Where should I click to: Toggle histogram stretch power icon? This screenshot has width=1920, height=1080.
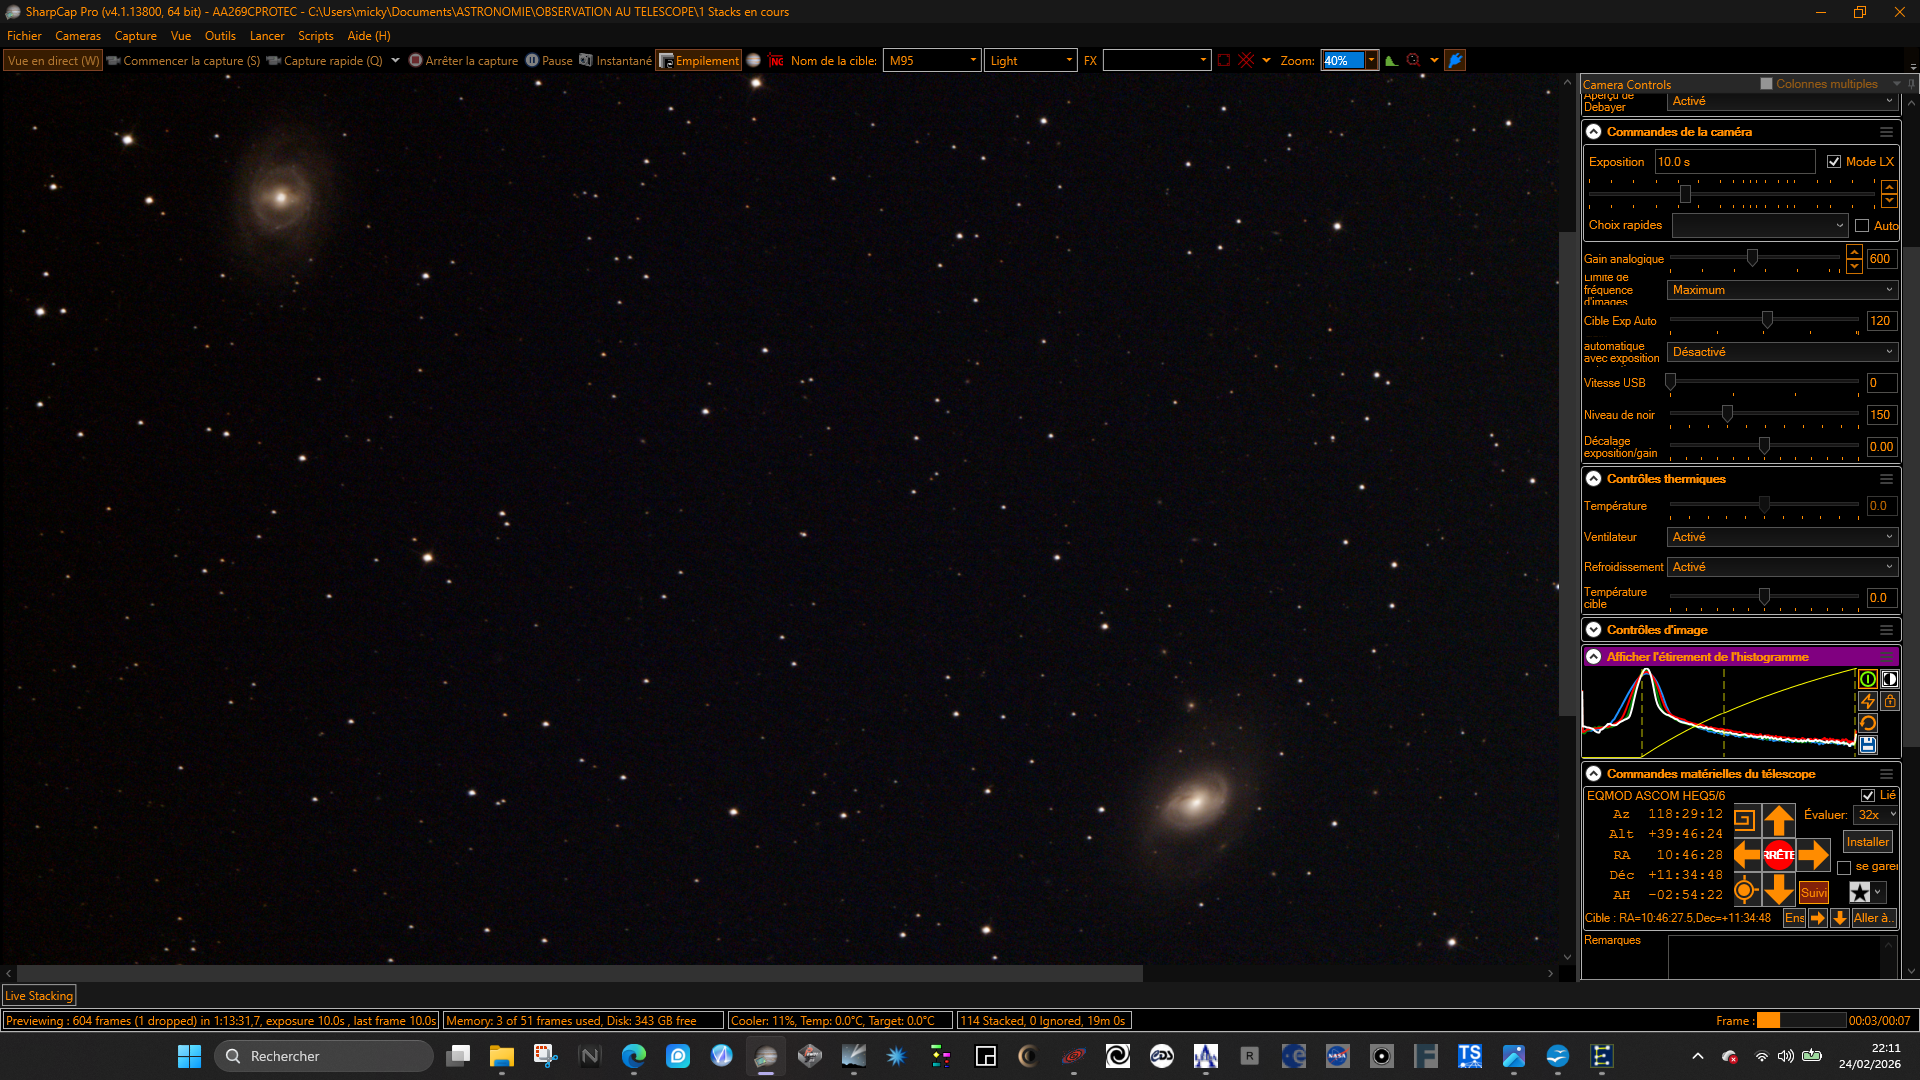[1867, 679]
